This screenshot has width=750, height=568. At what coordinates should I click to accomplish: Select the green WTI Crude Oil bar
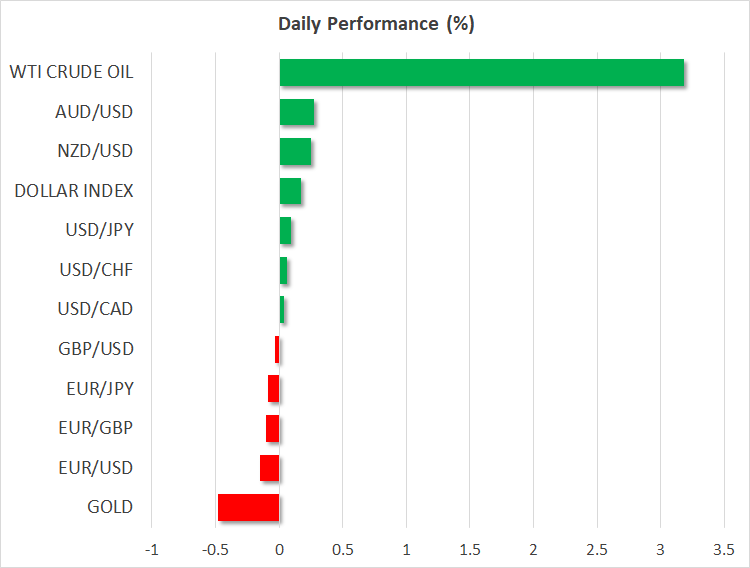[481, 73]
